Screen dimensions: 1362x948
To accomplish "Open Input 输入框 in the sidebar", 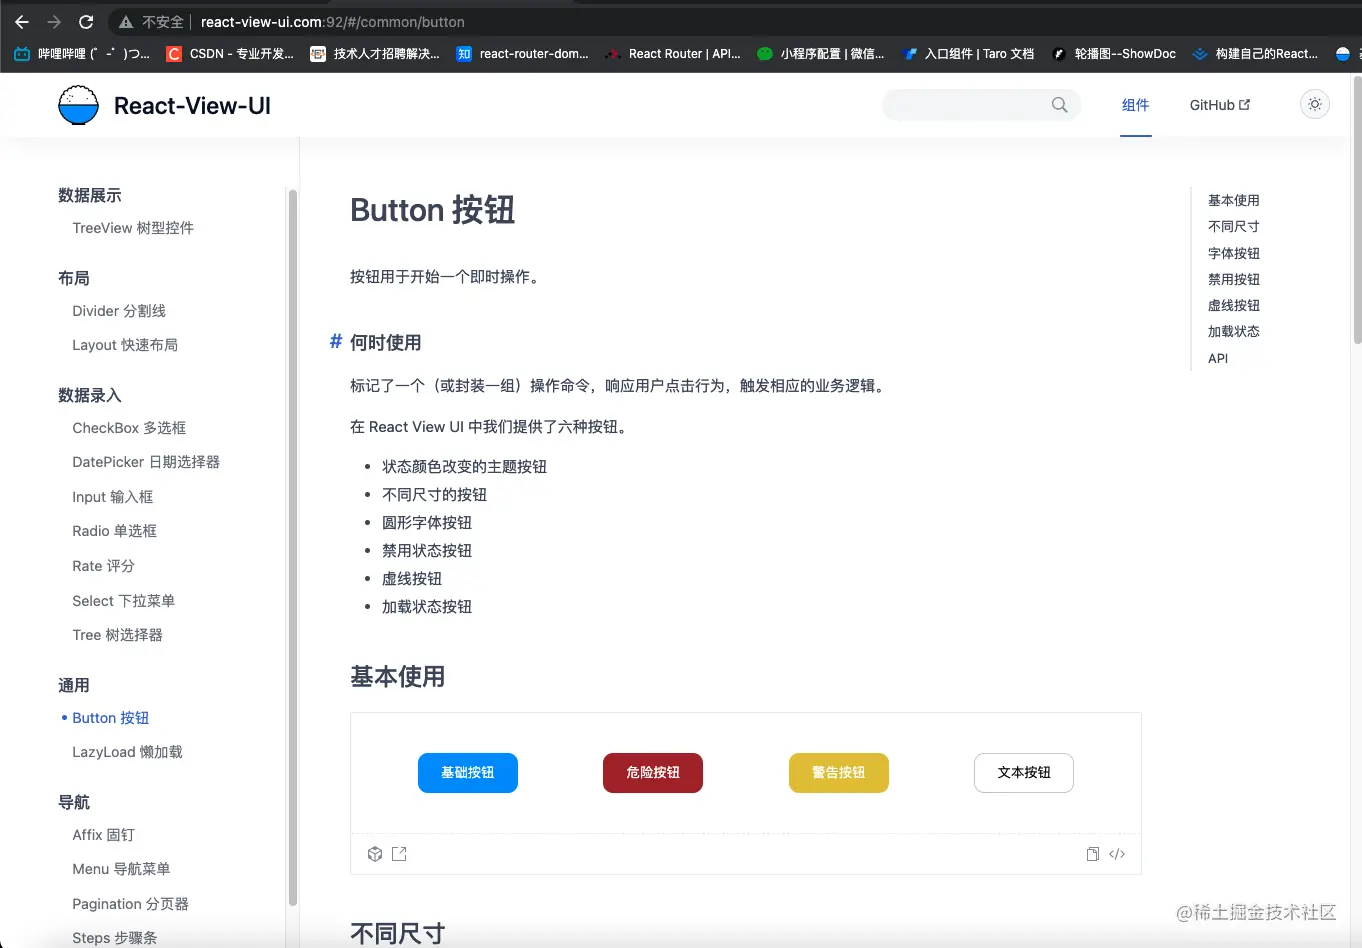I will pyautogui.click(x=113, y=497).
